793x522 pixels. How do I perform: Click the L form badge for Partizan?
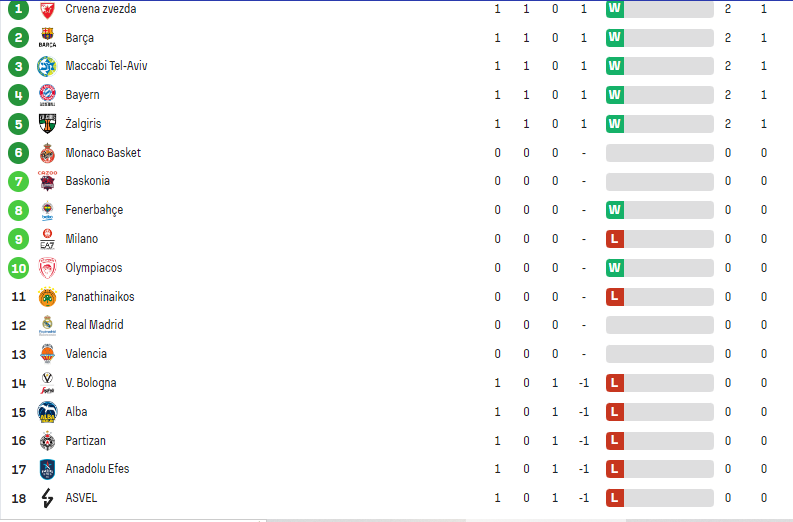(x=614, y=441)
